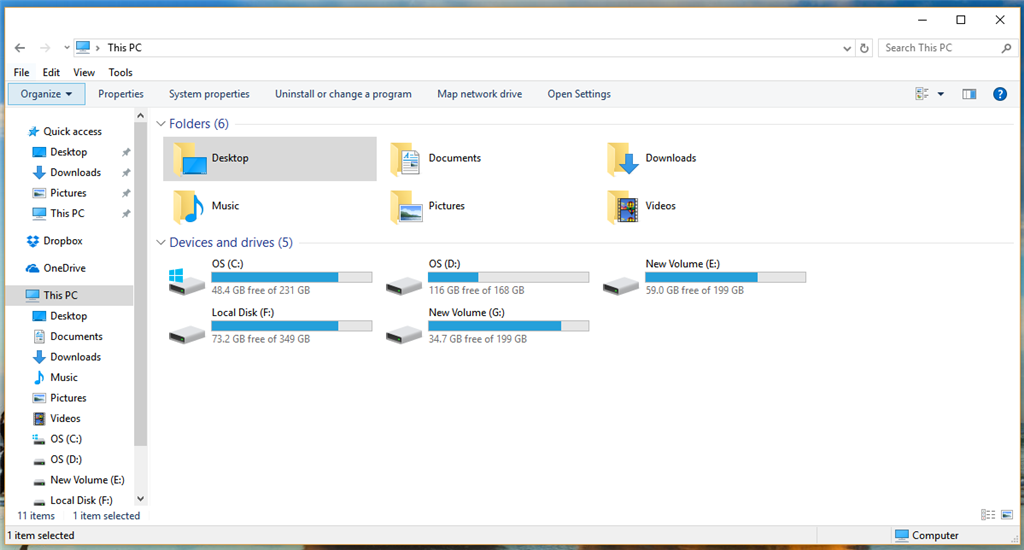Image resolution: width=1024 pixels, height=550 pixels.
Task: Select the New Volume (G:) drive icon
Action: [x=403, y=334]
